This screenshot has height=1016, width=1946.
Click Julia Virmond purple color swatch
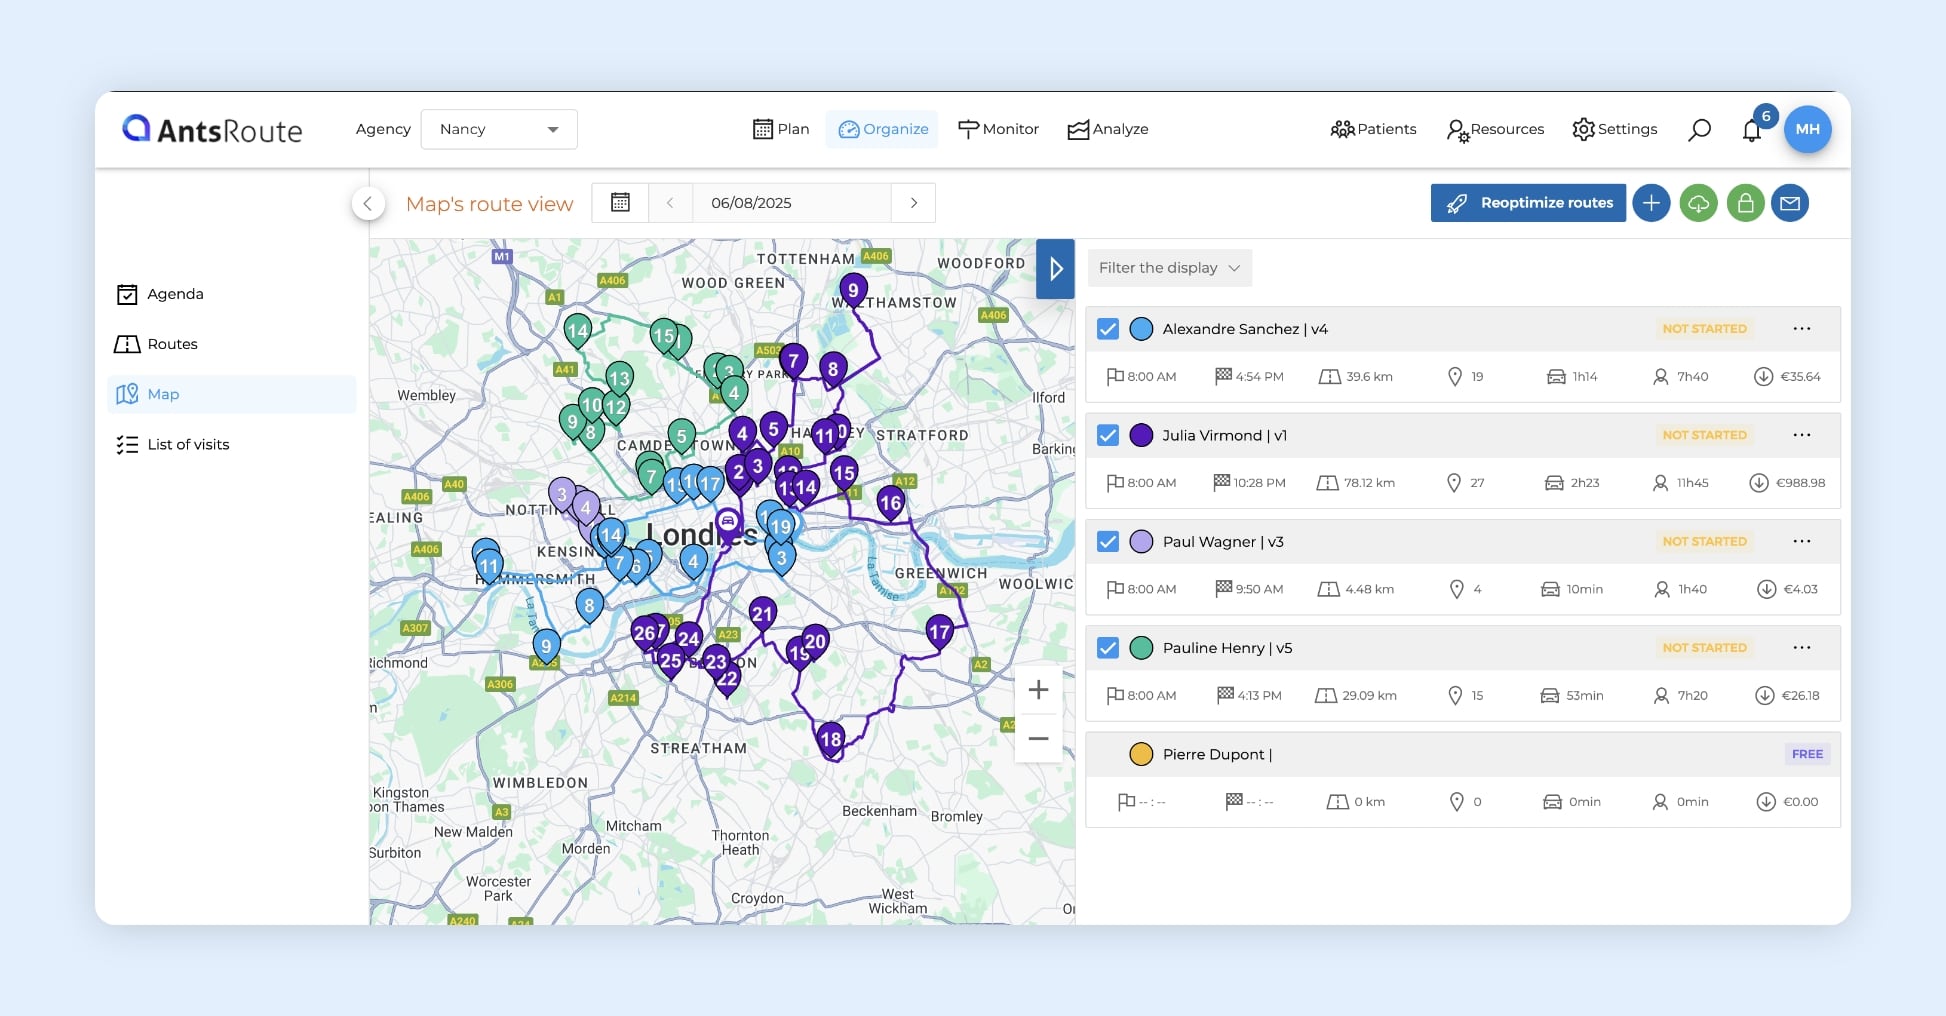coord(1141,435)
